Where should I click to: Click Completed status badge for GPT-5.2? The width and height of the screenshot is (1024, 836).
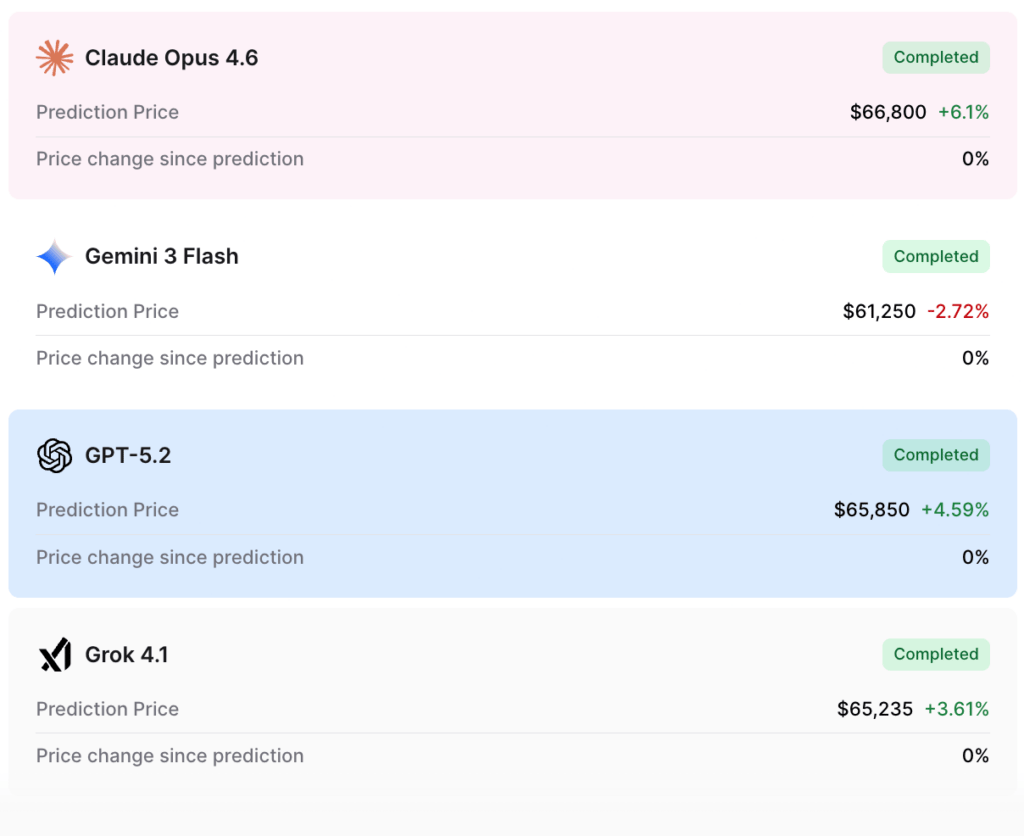pyautogui.click(x=936, y=455)
